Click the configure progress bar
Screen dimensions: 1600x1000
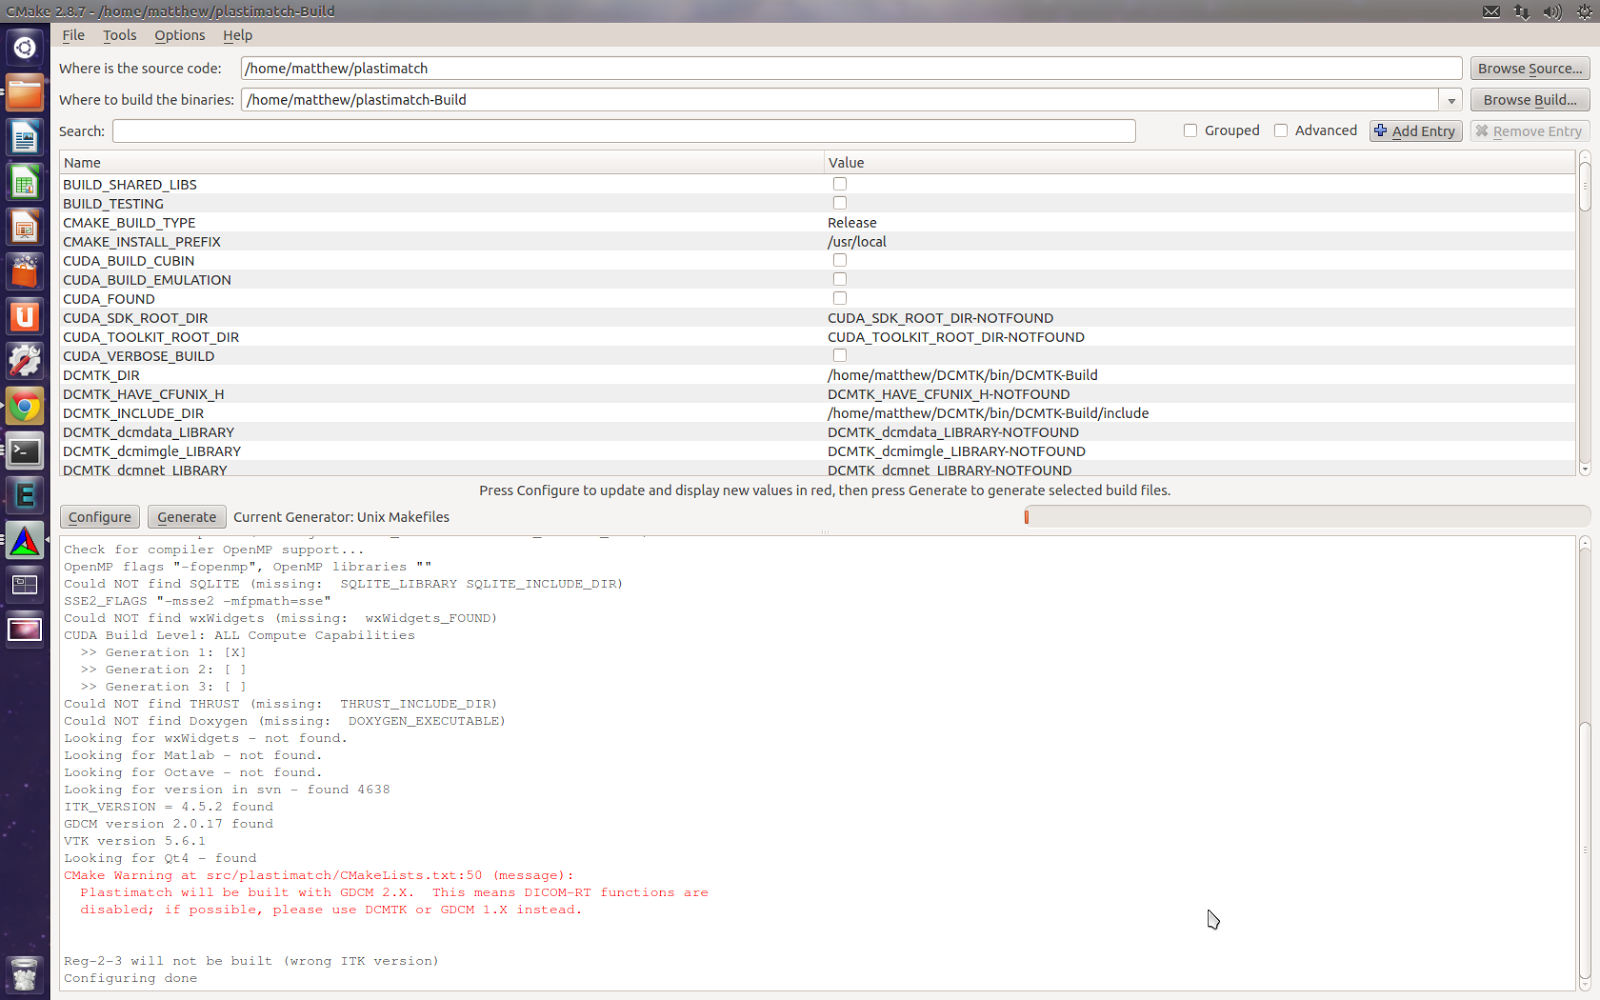(1306, 516)
